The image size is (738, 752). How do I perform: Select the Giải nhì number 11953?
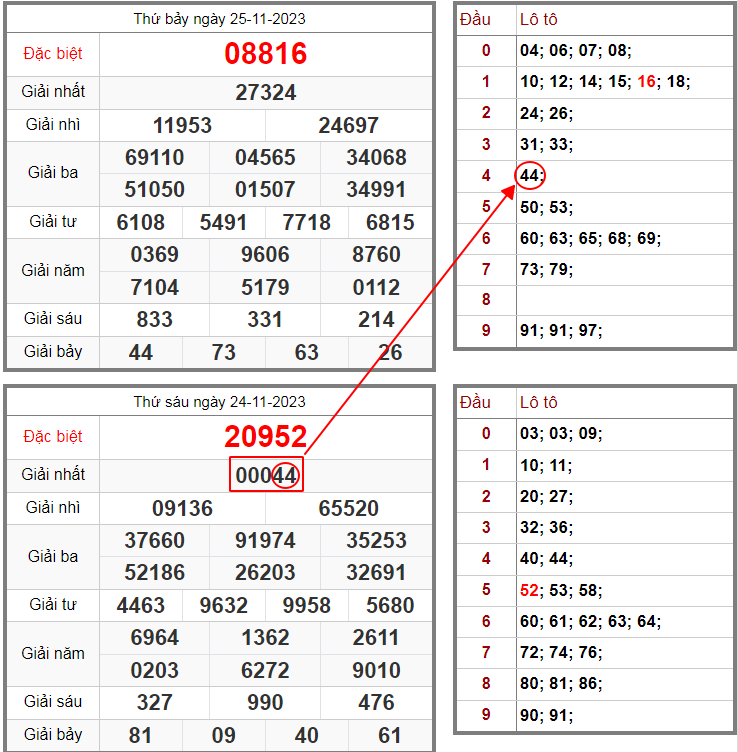[182, 125]
